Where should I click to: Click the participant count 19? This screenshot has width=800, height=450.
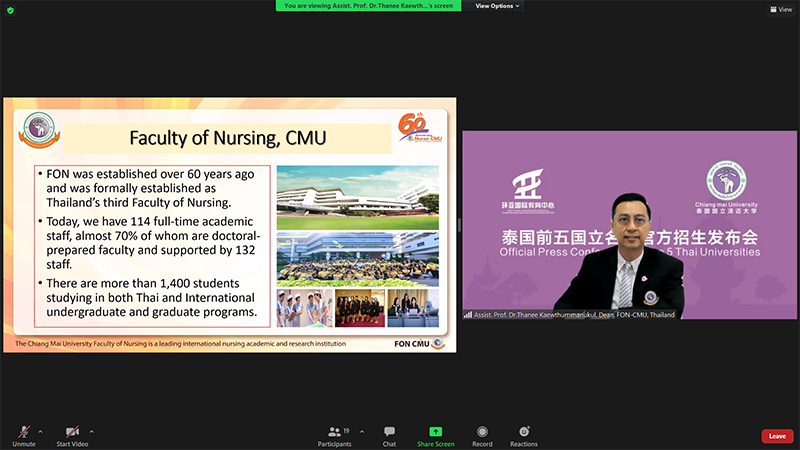click(x=346, y=431)
